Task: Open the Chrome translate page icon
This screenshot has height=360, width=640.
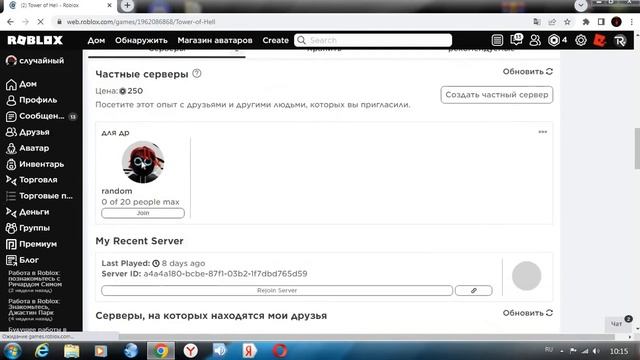Action: click(x=537, y=22)
